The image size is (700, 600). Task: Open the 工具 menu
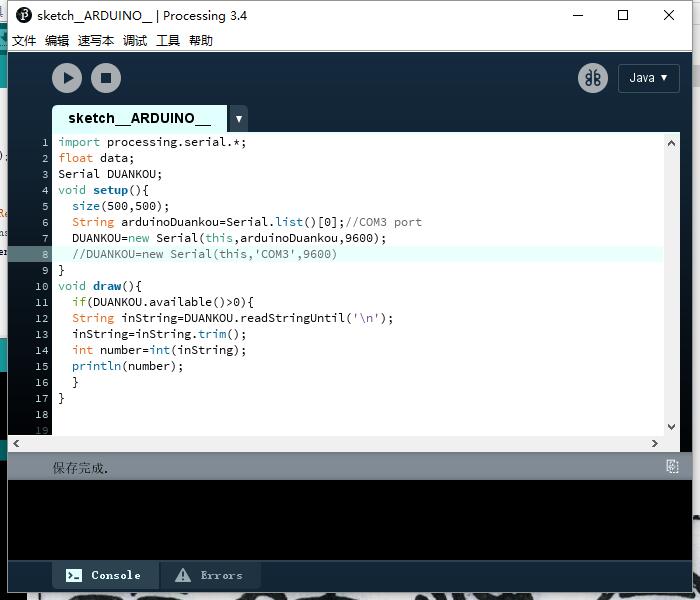click(x=168, y=41)
